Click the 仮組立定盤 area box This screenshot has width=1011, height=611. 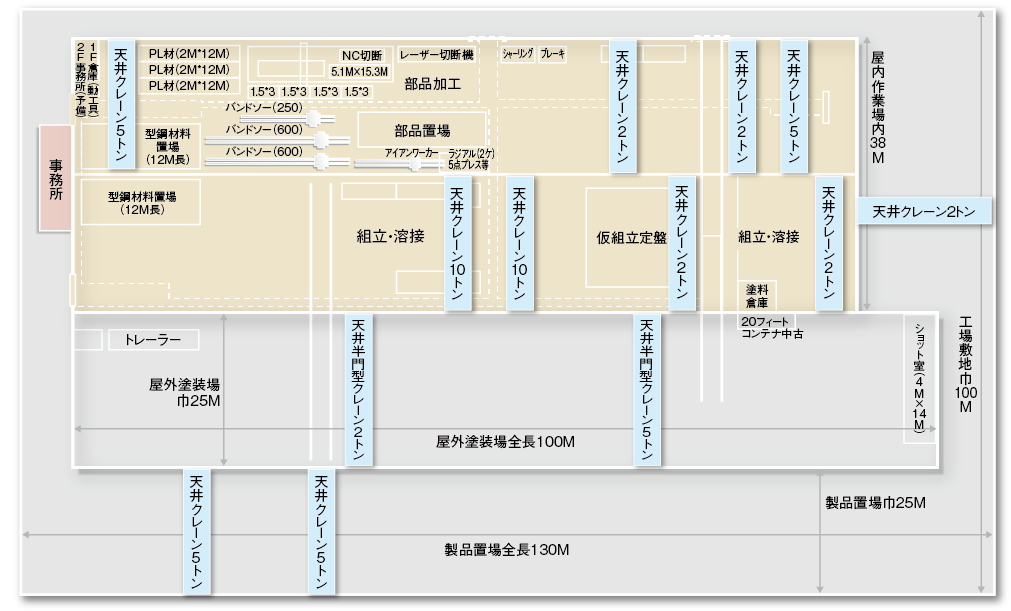click(x=630, y=237)
